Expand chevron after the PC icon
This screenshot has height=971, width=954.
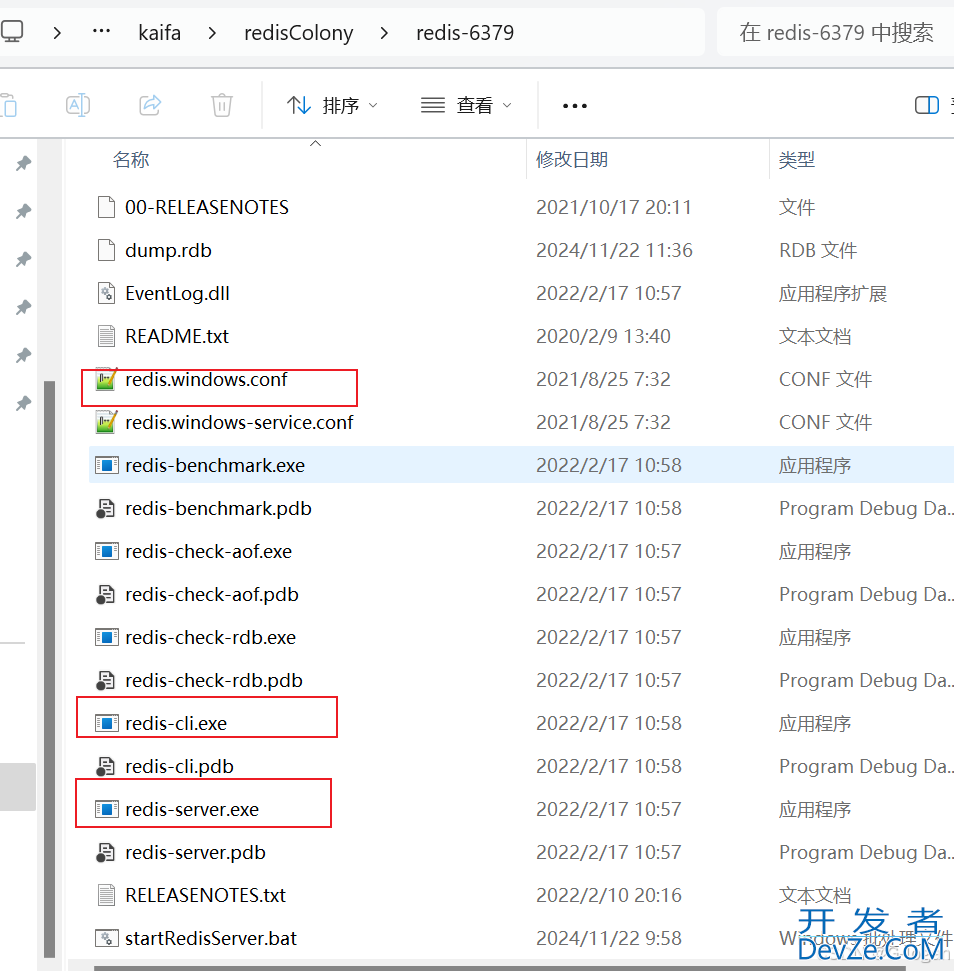pyautogui.click(x=58, y=33)
